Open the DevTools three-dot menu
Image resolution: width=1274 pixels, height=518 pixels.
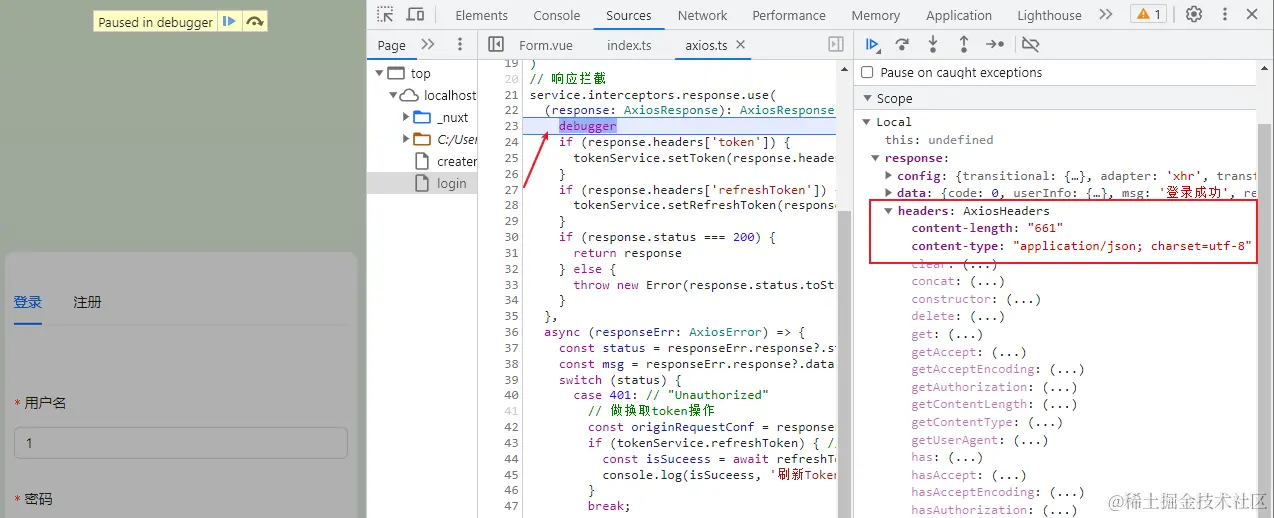1224,15
